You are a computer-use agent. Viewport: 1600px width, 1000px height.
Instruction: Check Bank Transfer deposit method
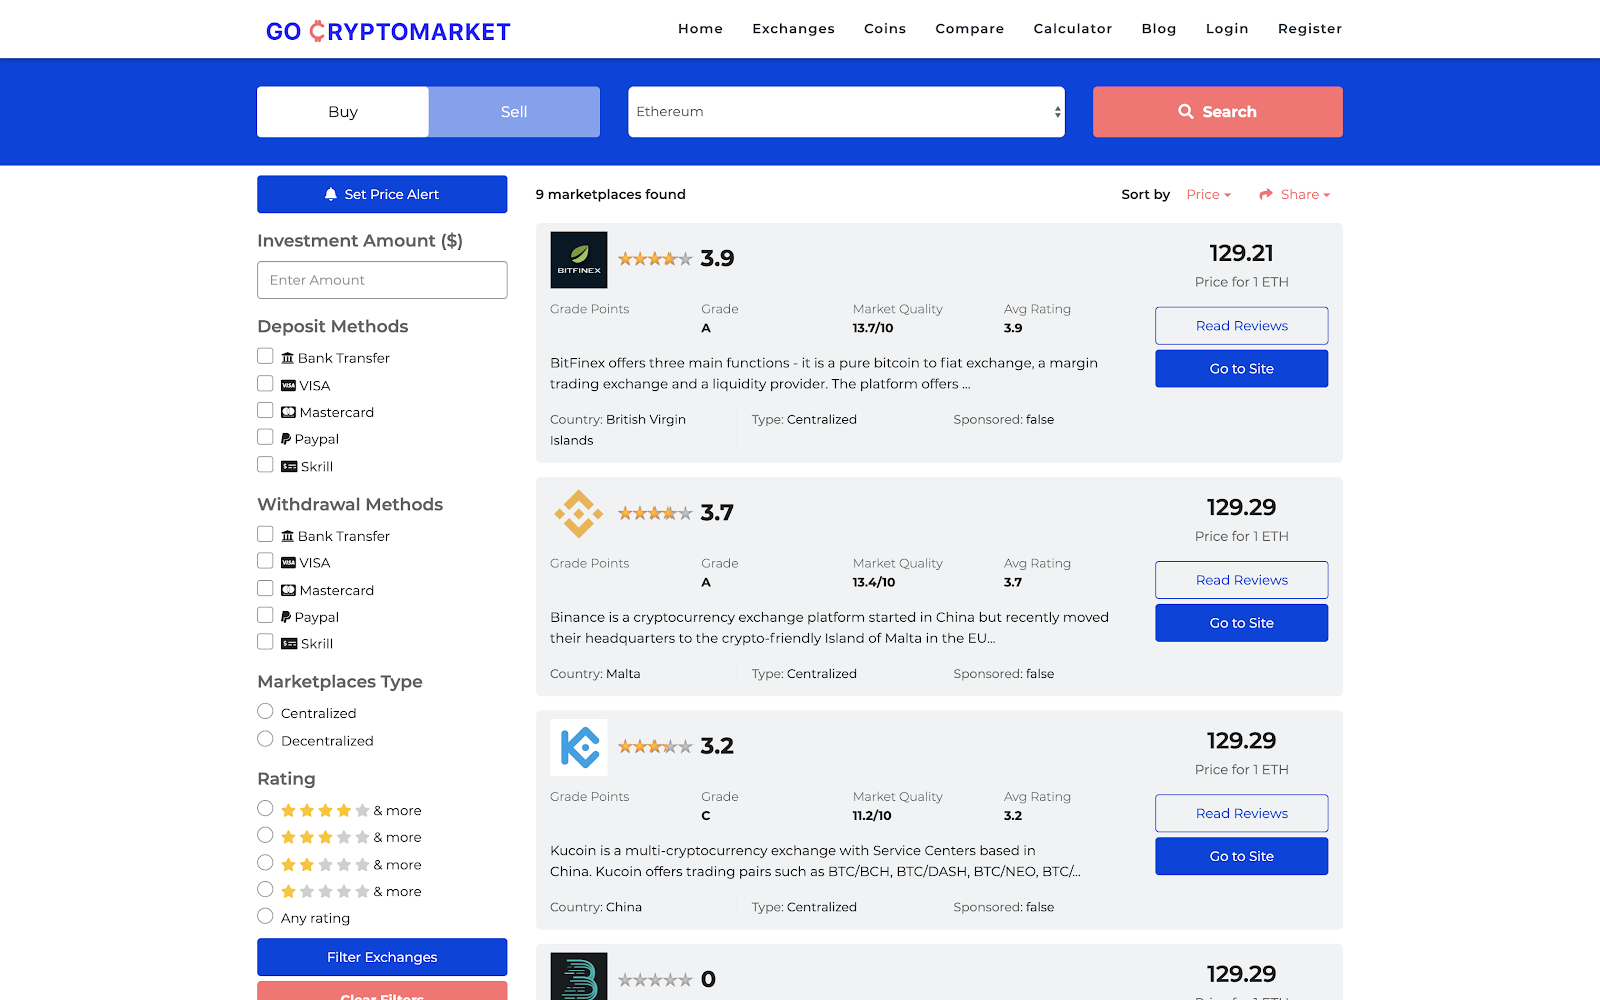click(265, 356)
